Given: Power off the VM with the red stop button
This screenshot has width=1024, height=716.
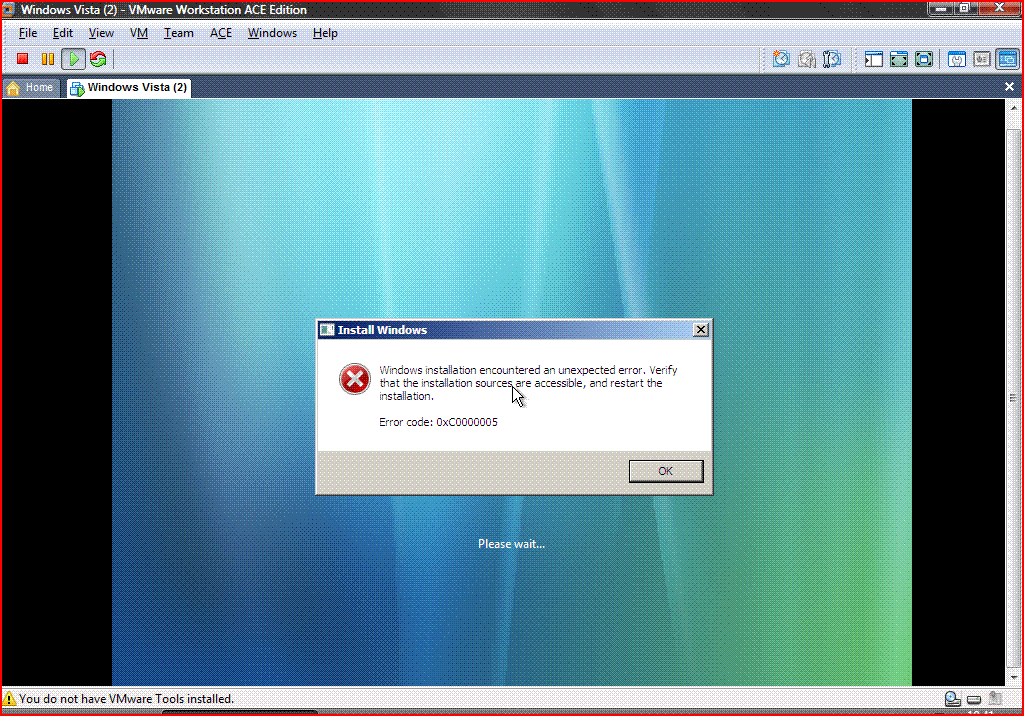Looking at the screenshot, I should click(x=22, y=59).
